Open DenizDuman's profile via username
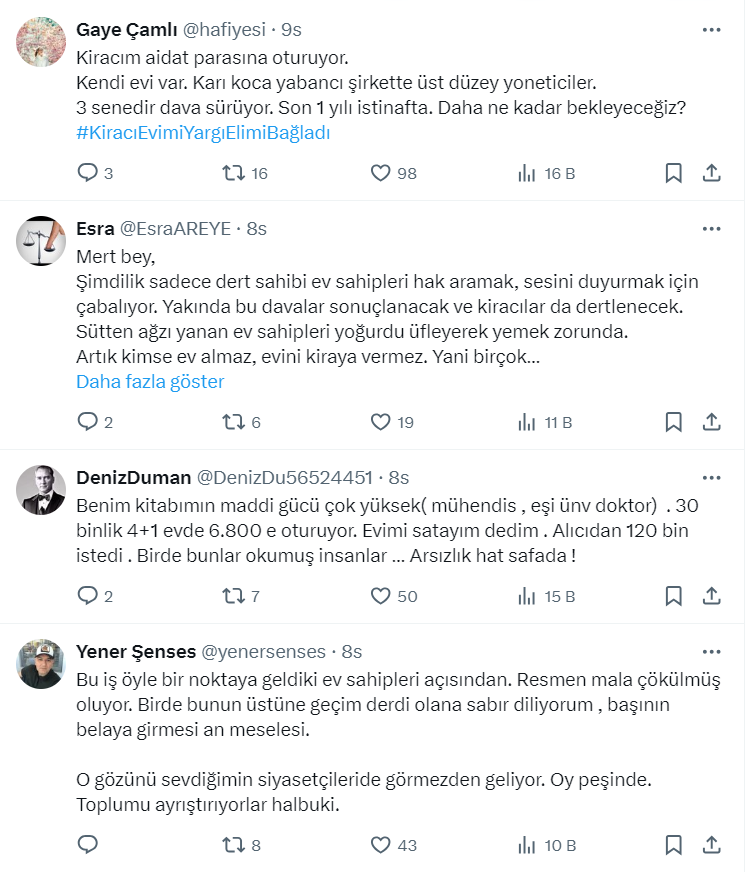 (134, 478)
